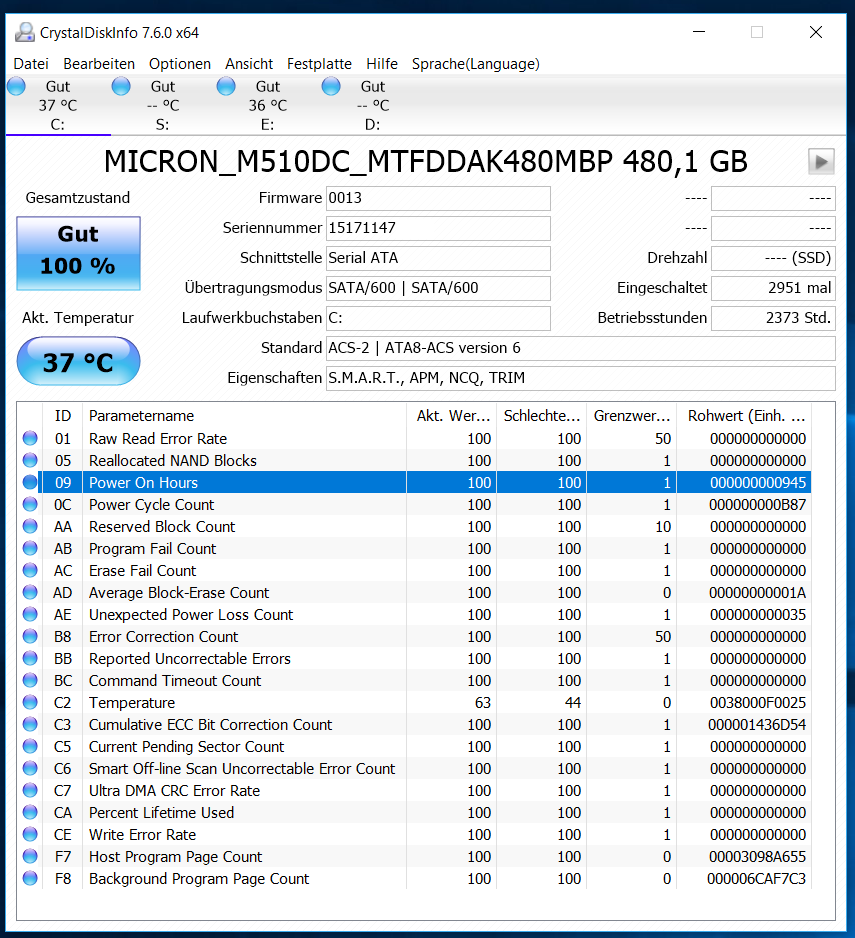The height and width of the screenshot is (938, 855).
Task: Select the E: drive status orb
Action: (x=226, y=86)
